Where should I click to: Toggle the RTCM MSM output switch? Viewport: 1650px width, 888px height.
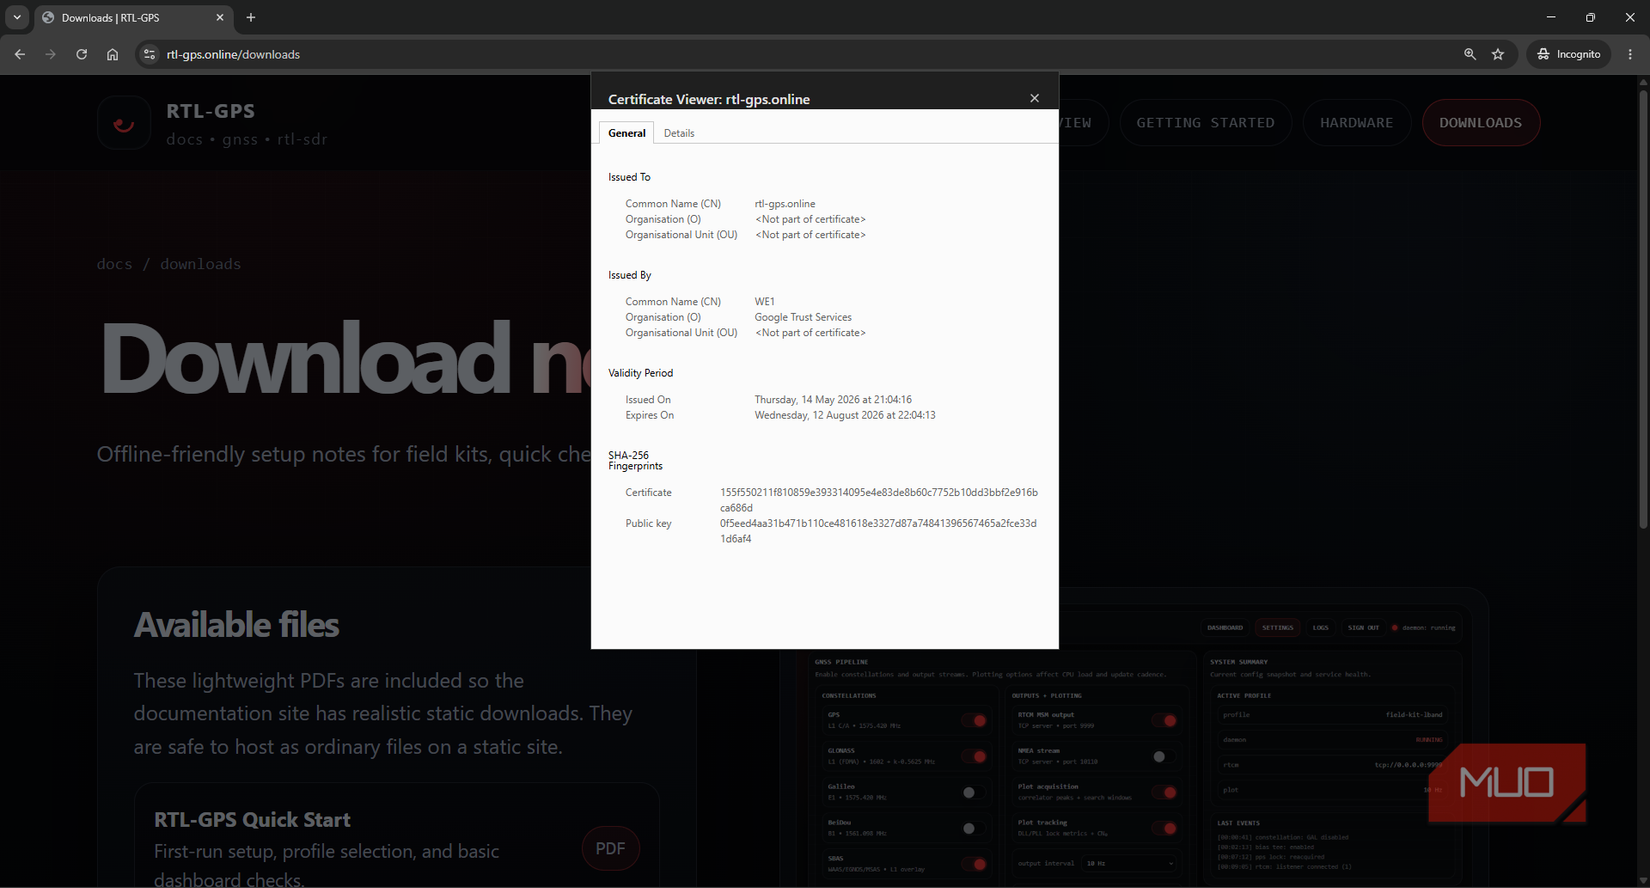coord(1164,720)
